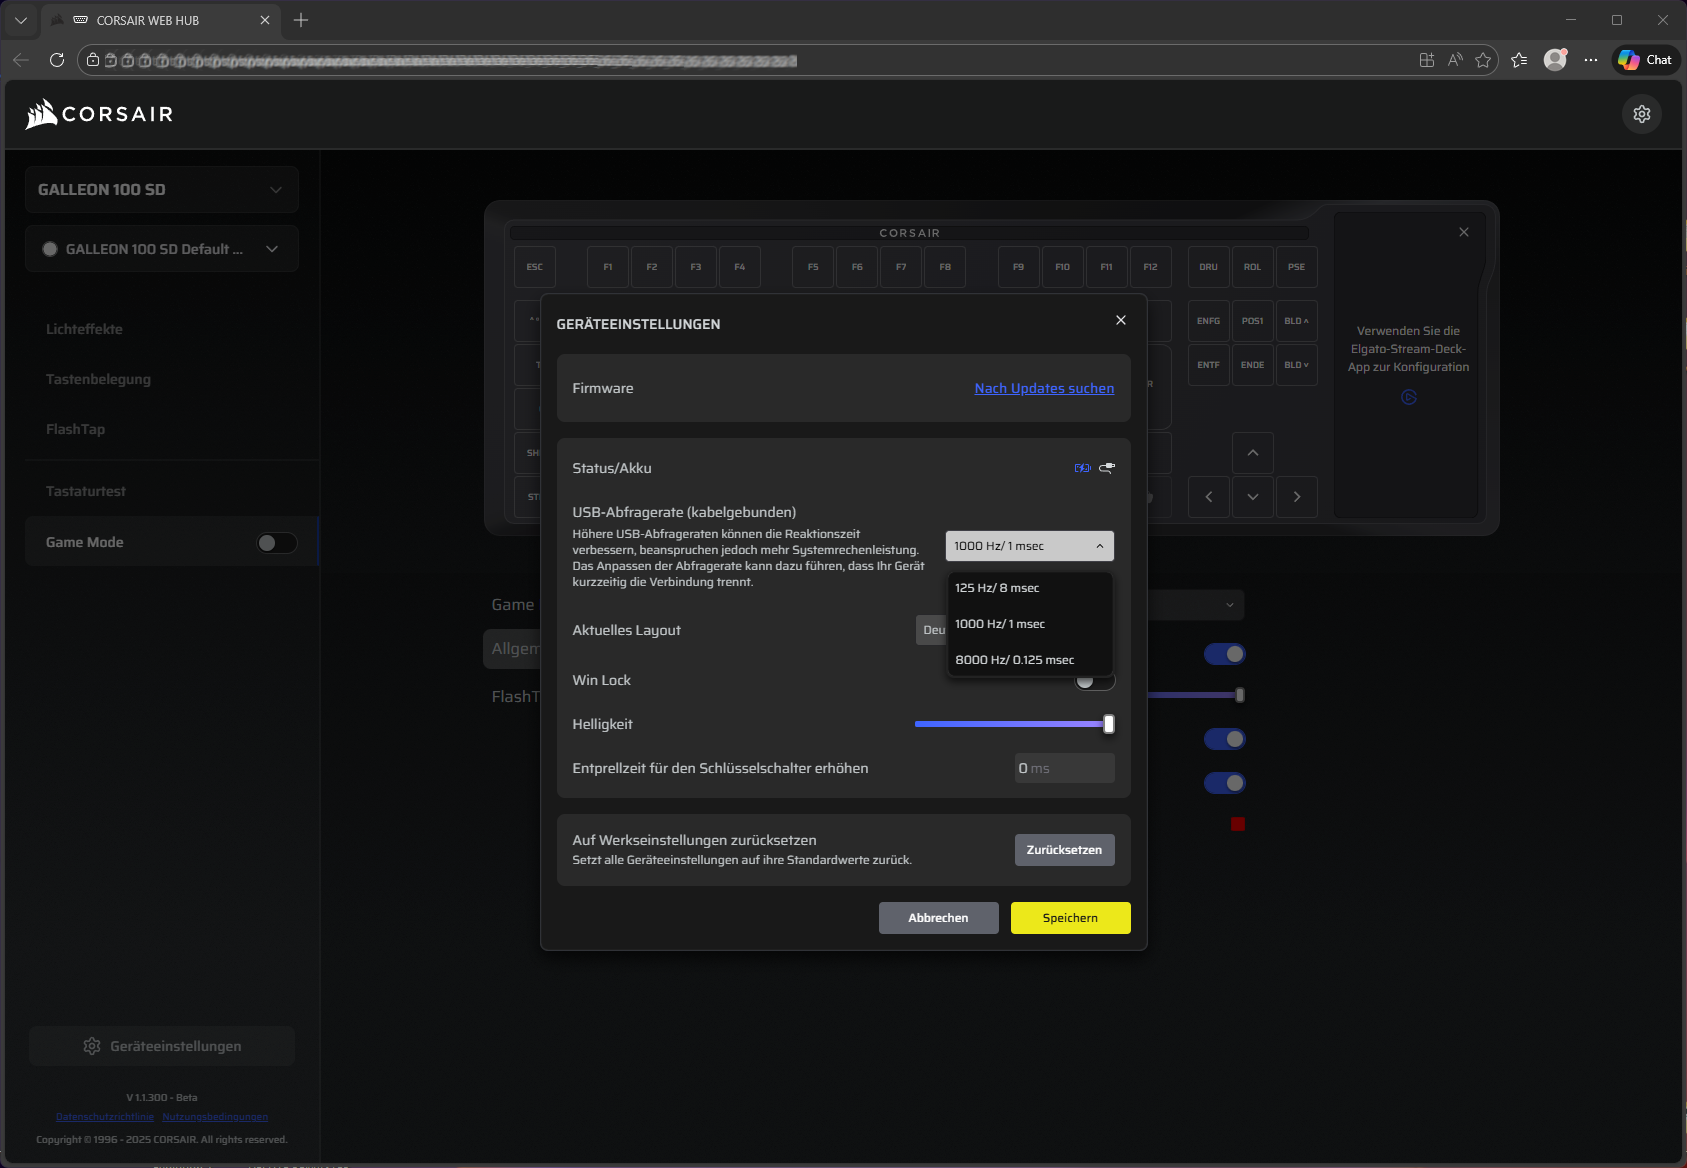1687x1168 pixels.
Task: Choose the 125 Hz/ 8 msec option
Action: point(997,588)
